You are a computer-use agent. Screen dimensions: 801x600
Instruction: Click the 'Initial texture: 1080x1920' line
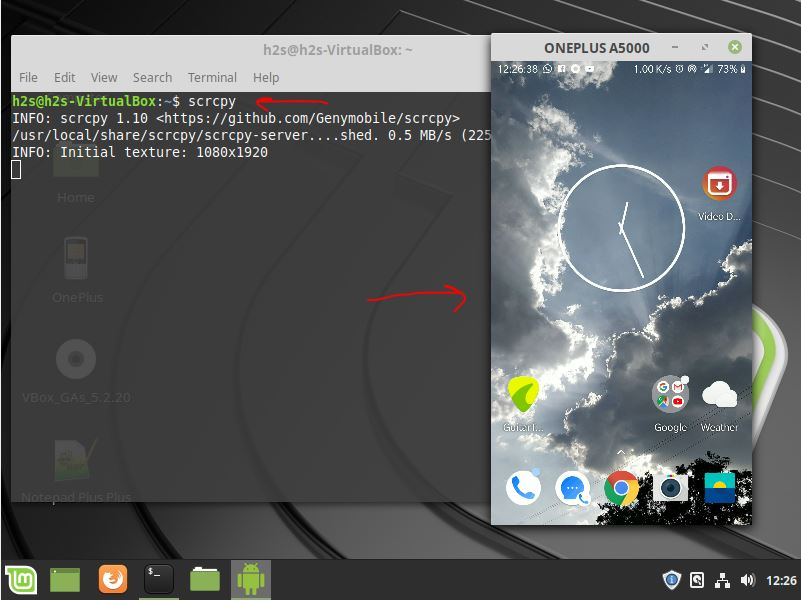tap(164, 152)
